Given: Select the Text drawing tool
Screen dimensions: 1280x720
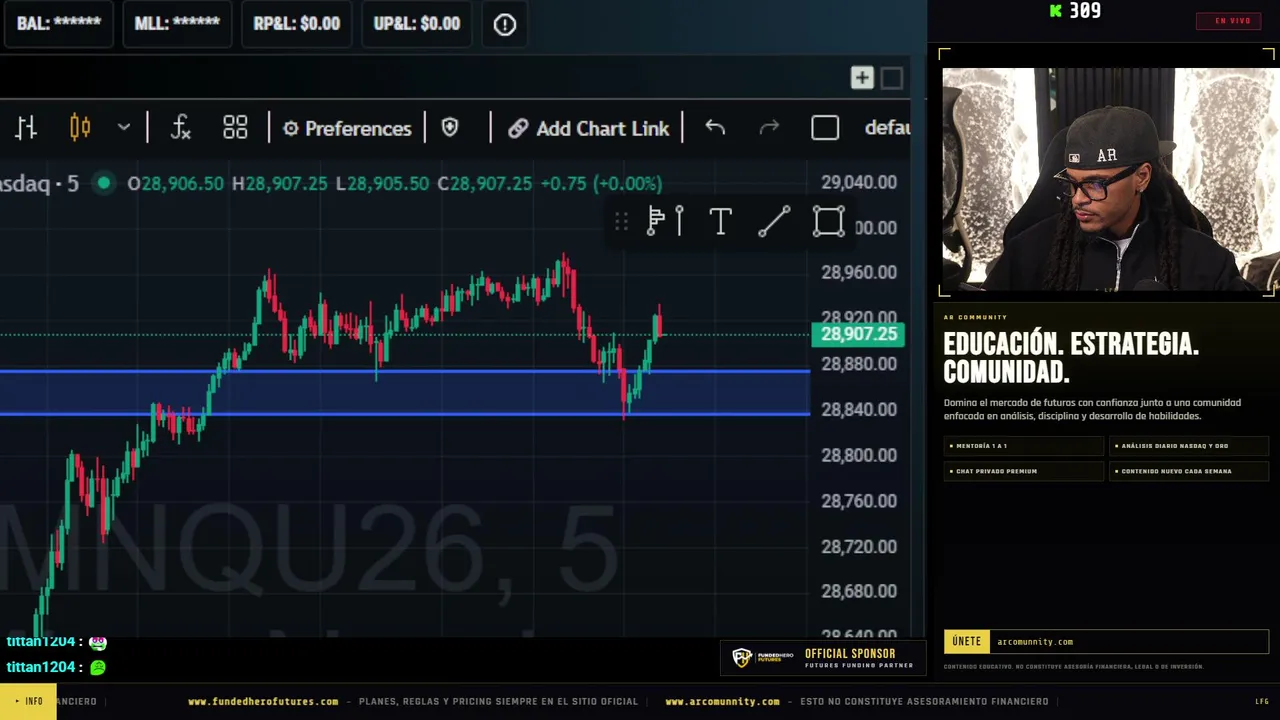Looking at the screenshot, I should click(x=721, y=221).
